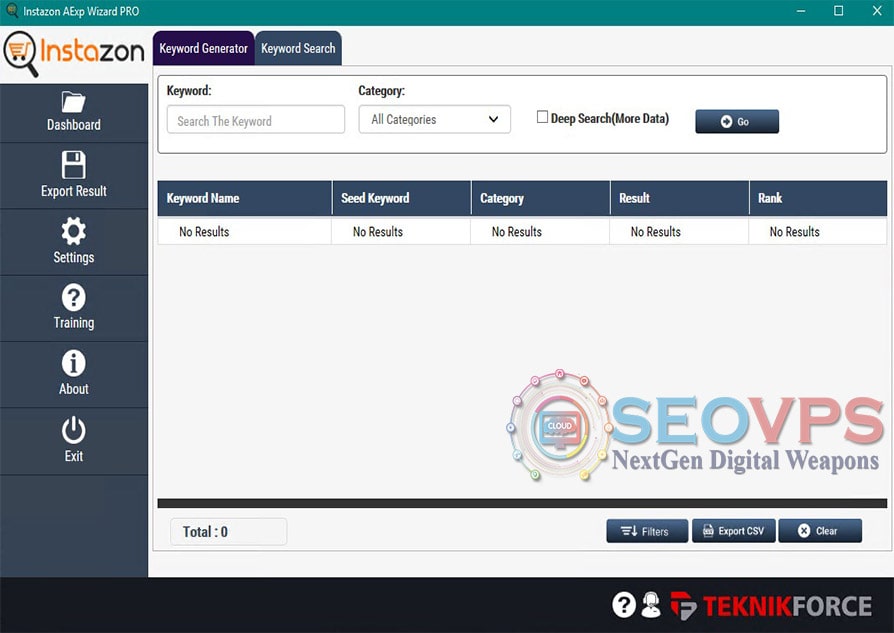Switch to the Keyword Generator tab
The width and height of the screenshot is (894, 633).
pos(204,48)
